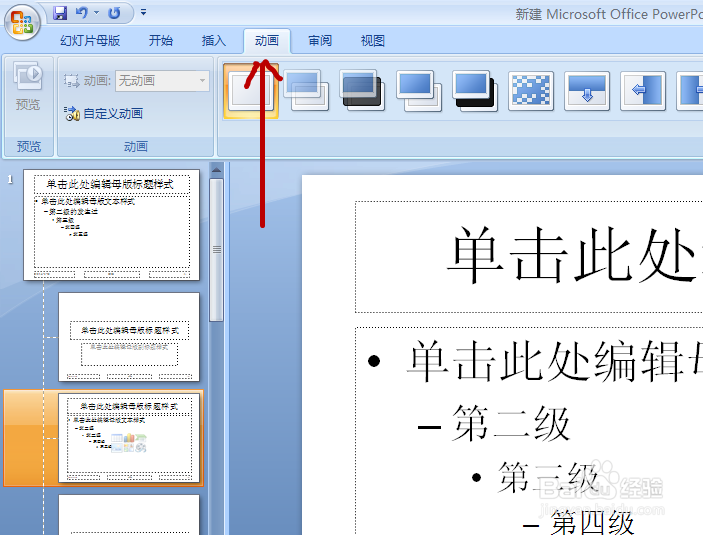Go to the 视图 tab
703x535 pixels.
click(373, 41)
